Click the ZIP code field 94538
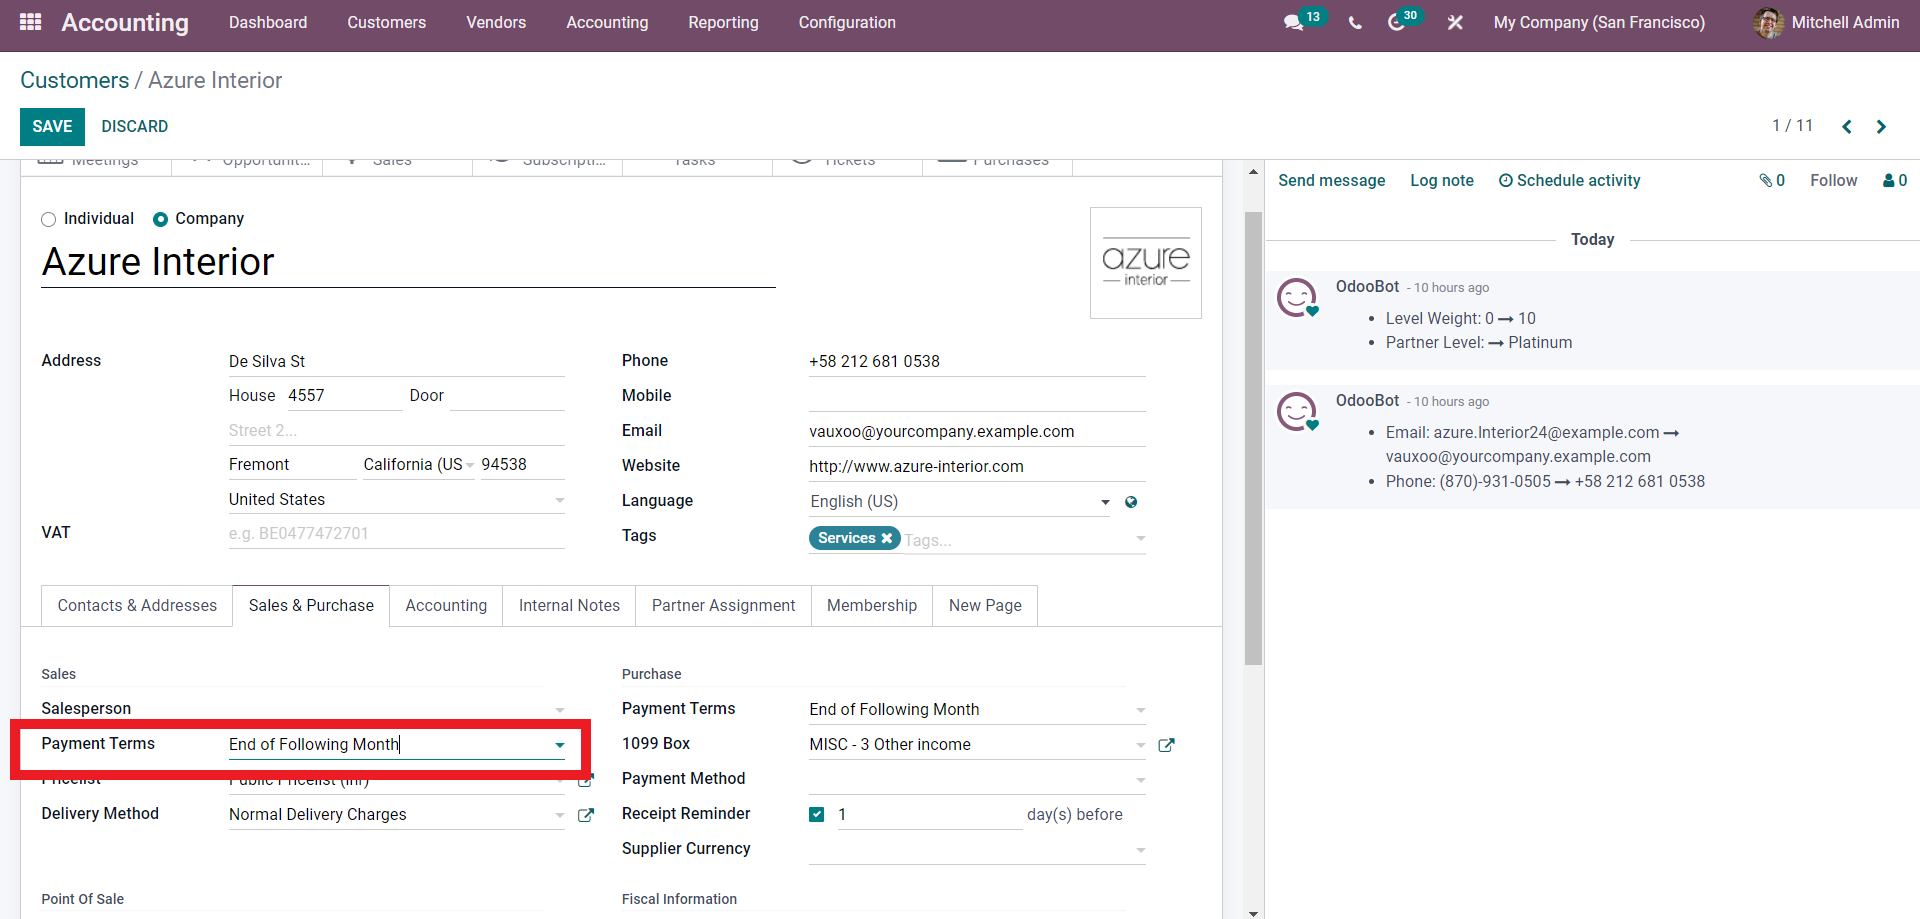This screenshot has height=919, width=1920. click(x=522, y=465)
